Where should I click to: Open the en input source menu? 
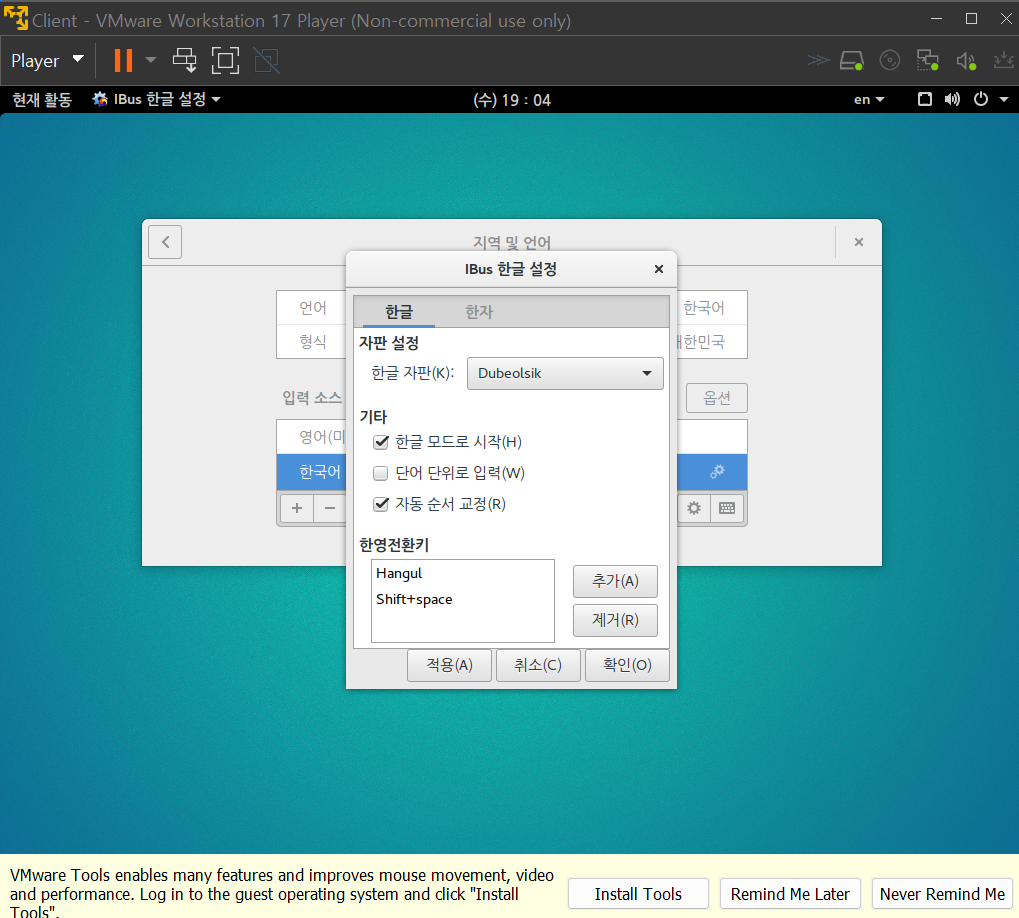[869, 99]
